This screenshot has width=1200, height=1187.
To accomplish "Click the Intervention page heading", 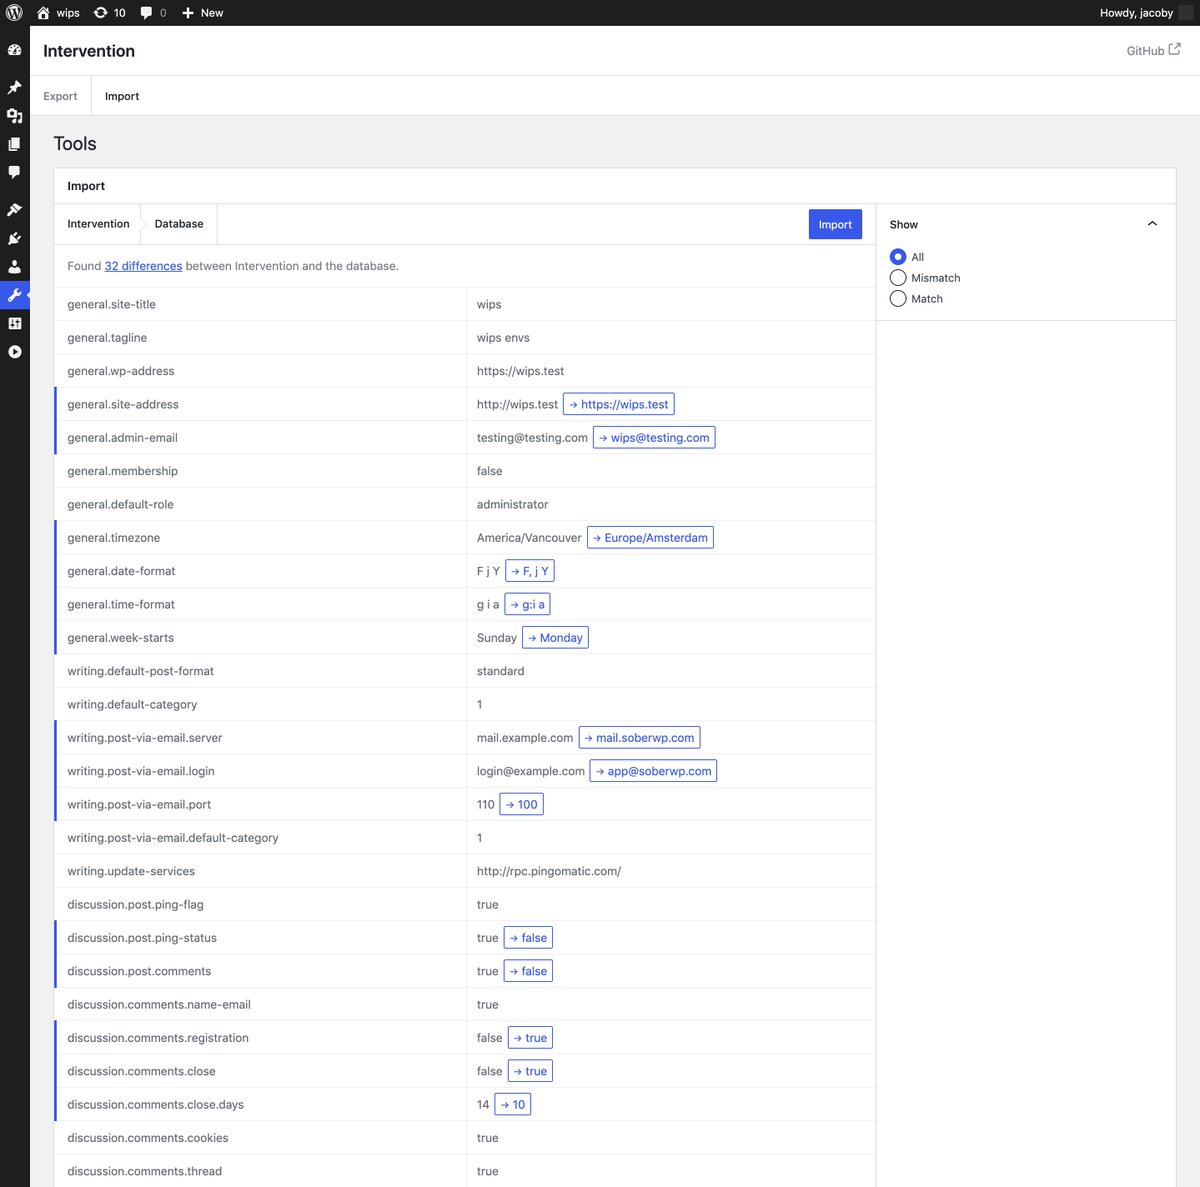I will pyautogui.click(x=89, y=51).
